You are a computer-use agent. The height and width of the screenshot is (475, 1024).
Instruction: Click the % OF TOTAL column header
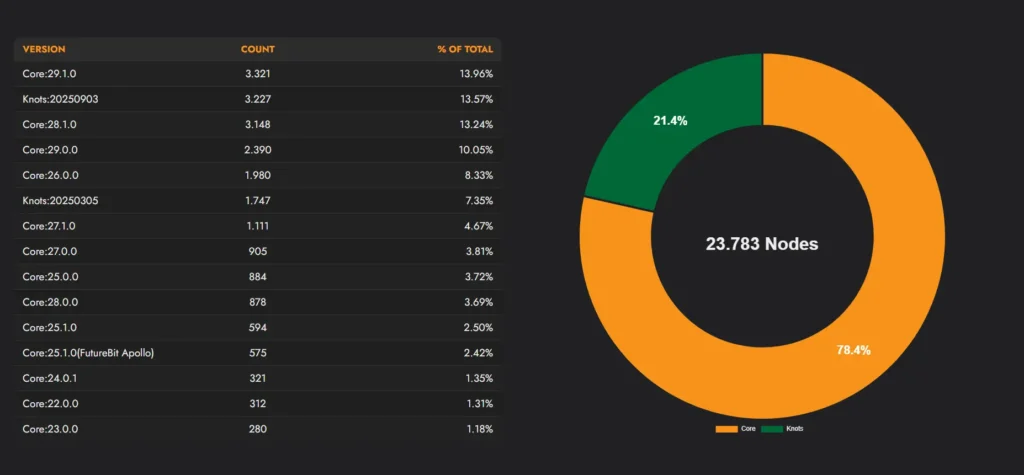(x=464, y=49)
